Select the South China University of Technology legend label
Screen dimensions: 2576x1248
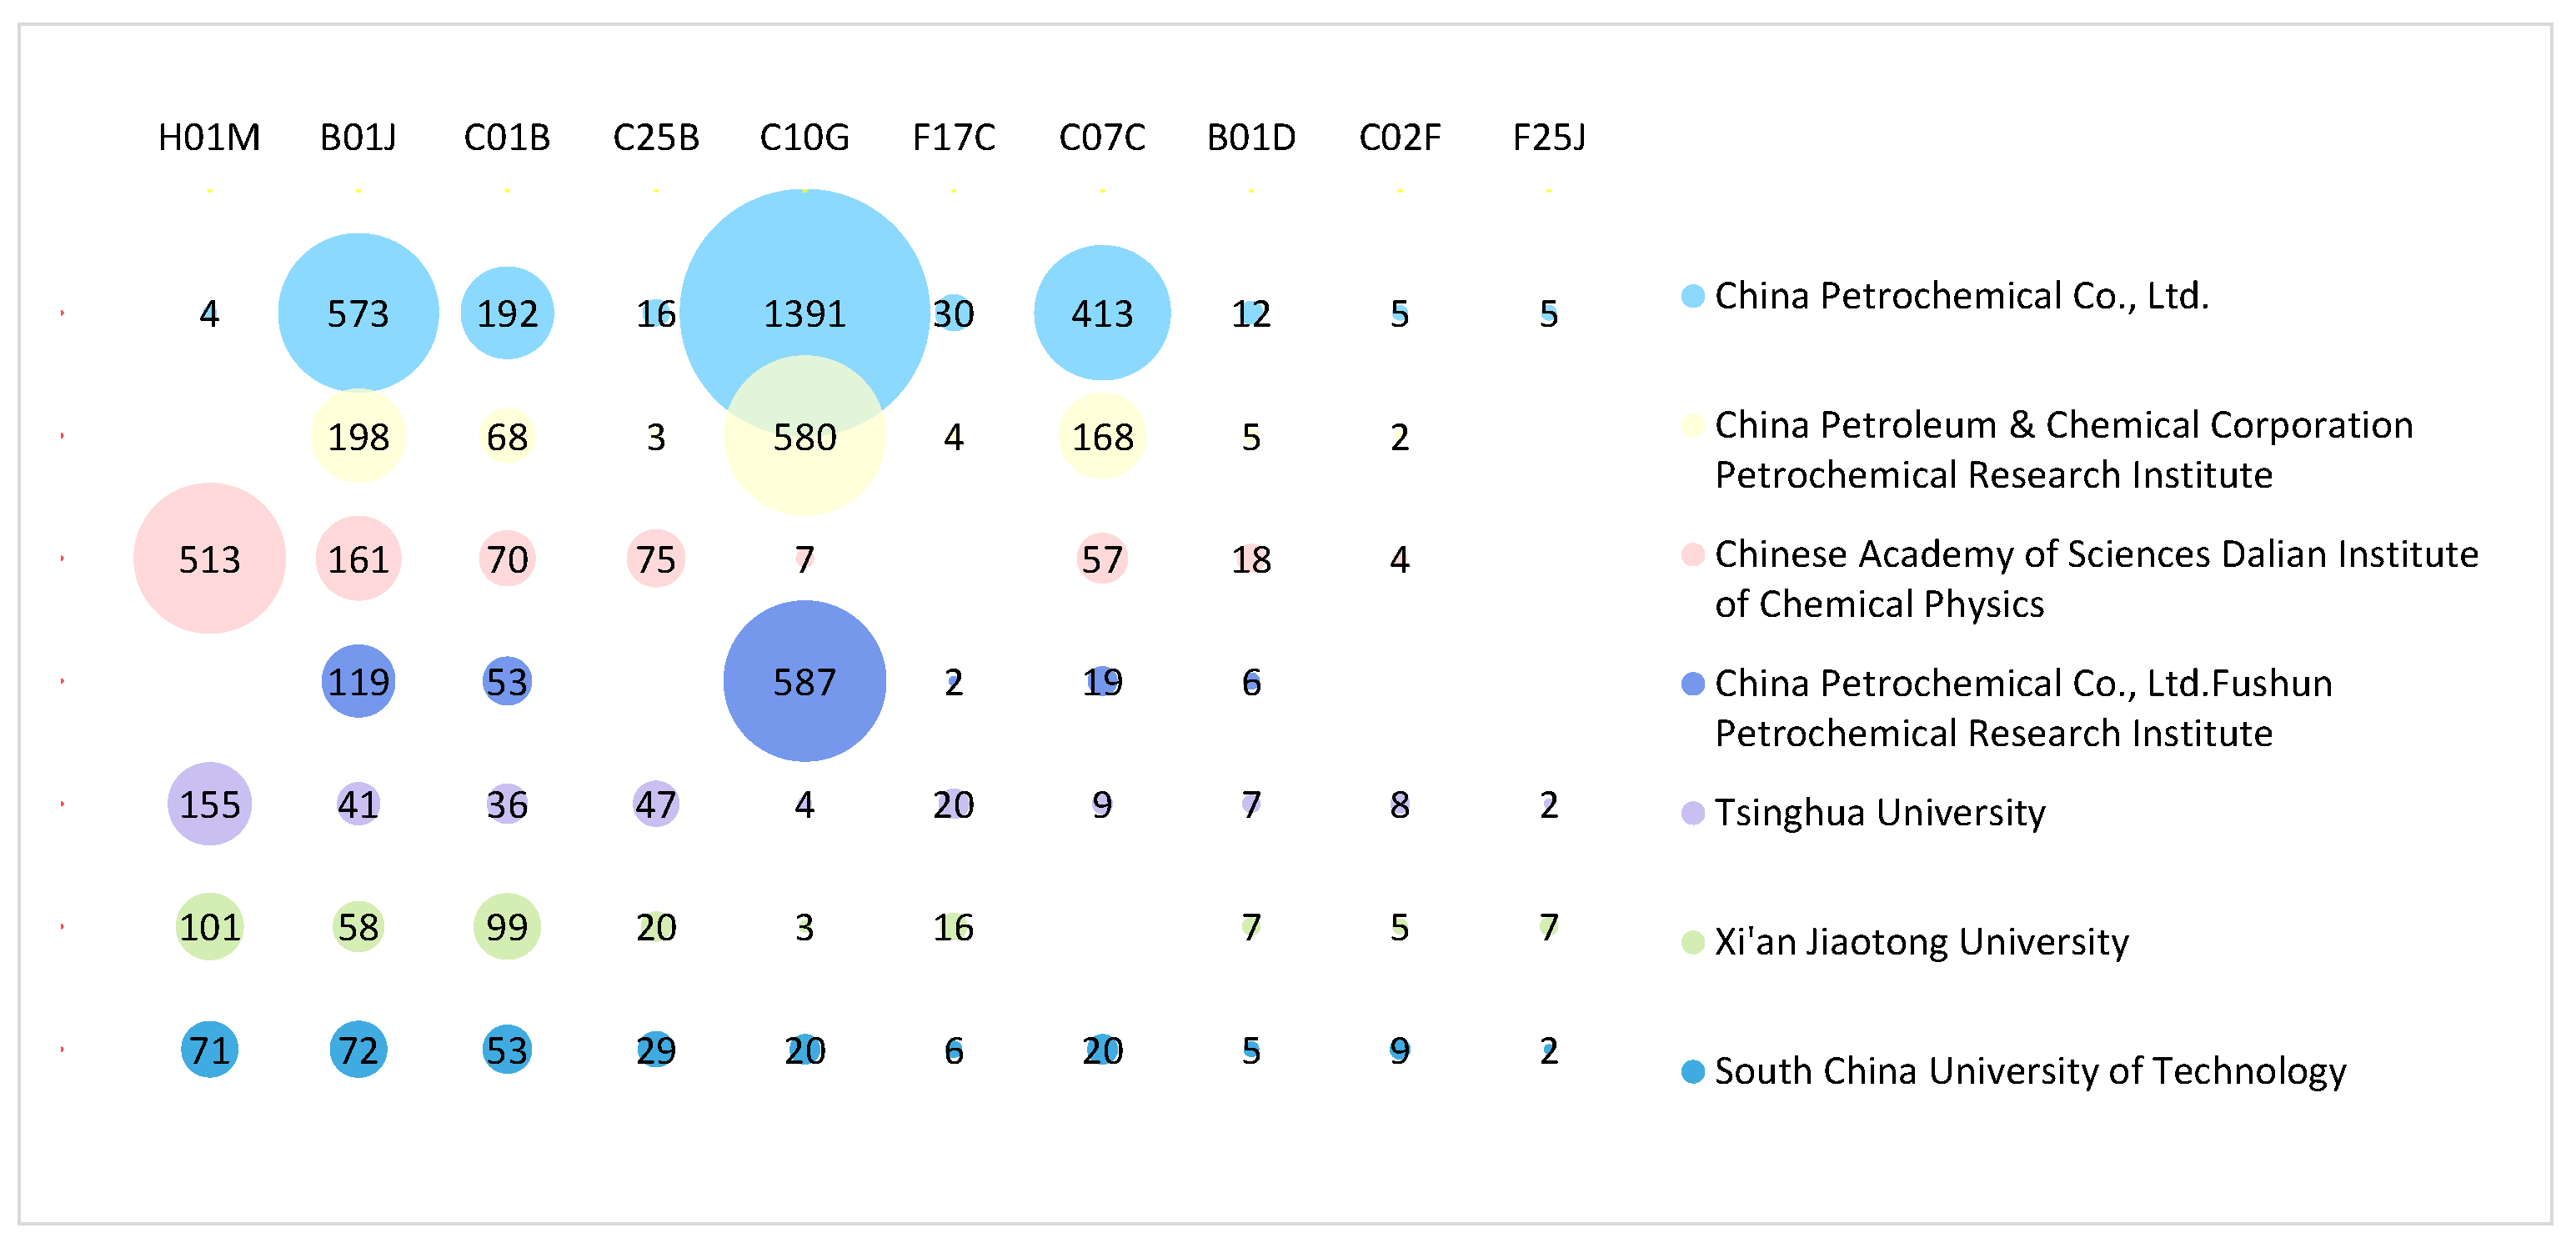2029,1071
